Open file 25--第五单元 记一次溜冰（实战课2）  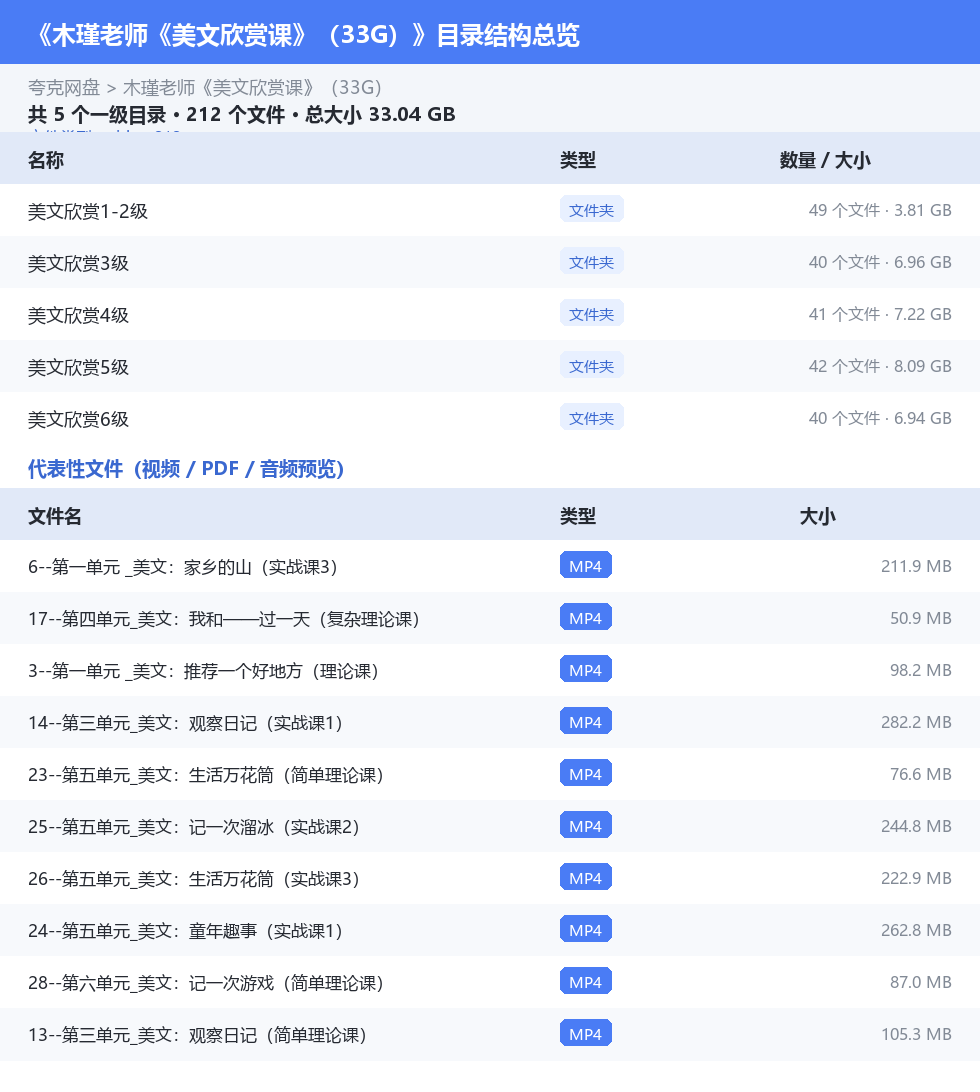194,827
